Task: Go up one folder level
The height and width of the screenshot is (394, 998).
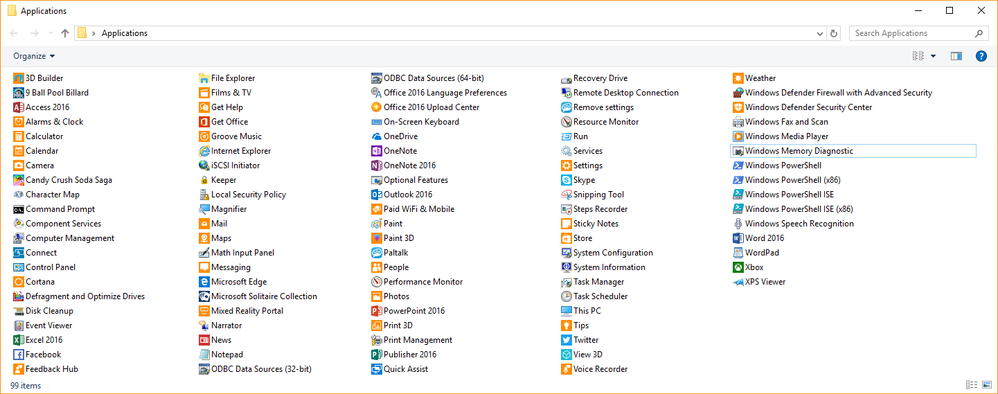Action: point(65,33)
